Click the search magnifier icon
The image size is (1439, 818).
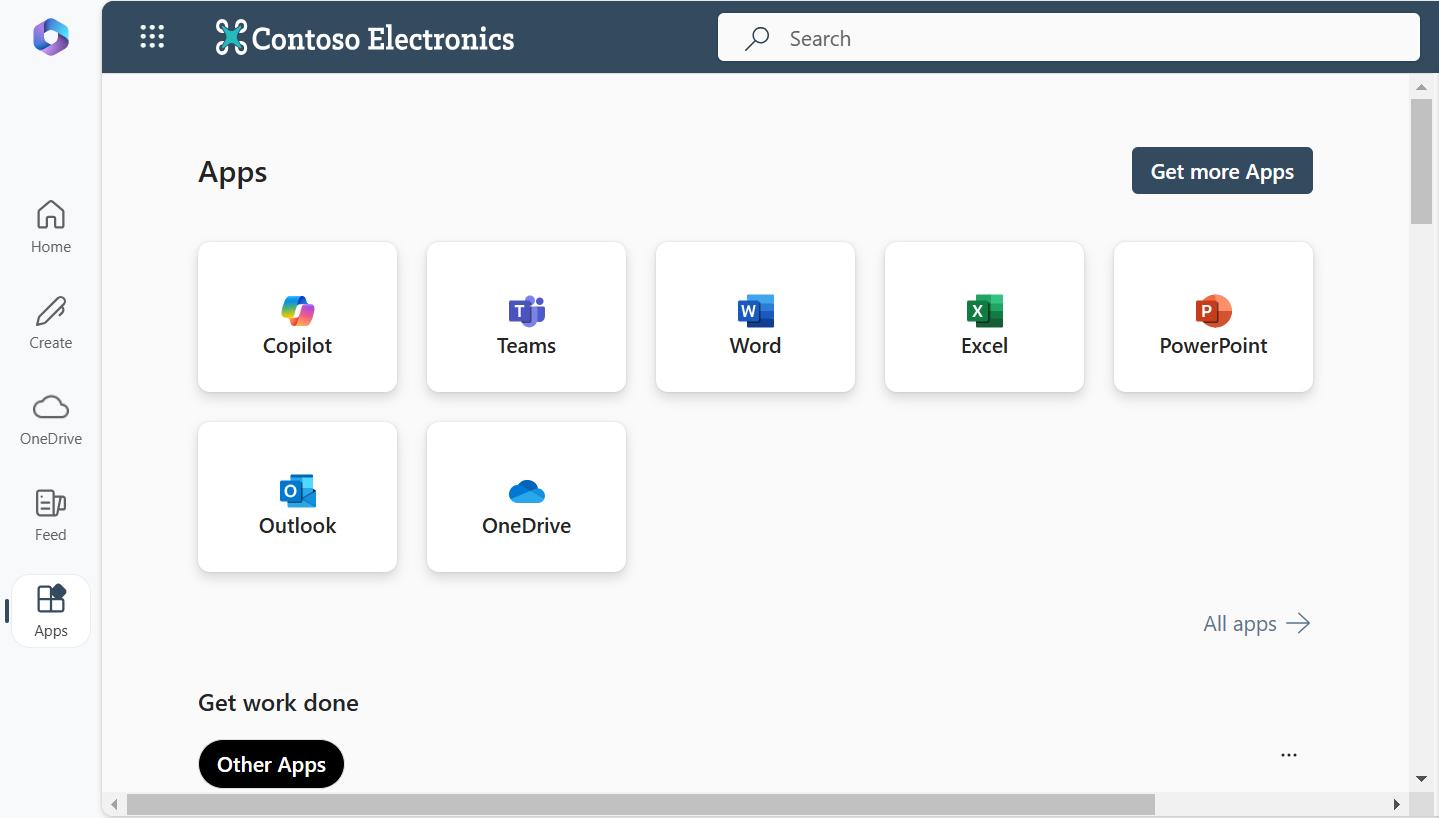pyautogui.click(x=757, y=38)
